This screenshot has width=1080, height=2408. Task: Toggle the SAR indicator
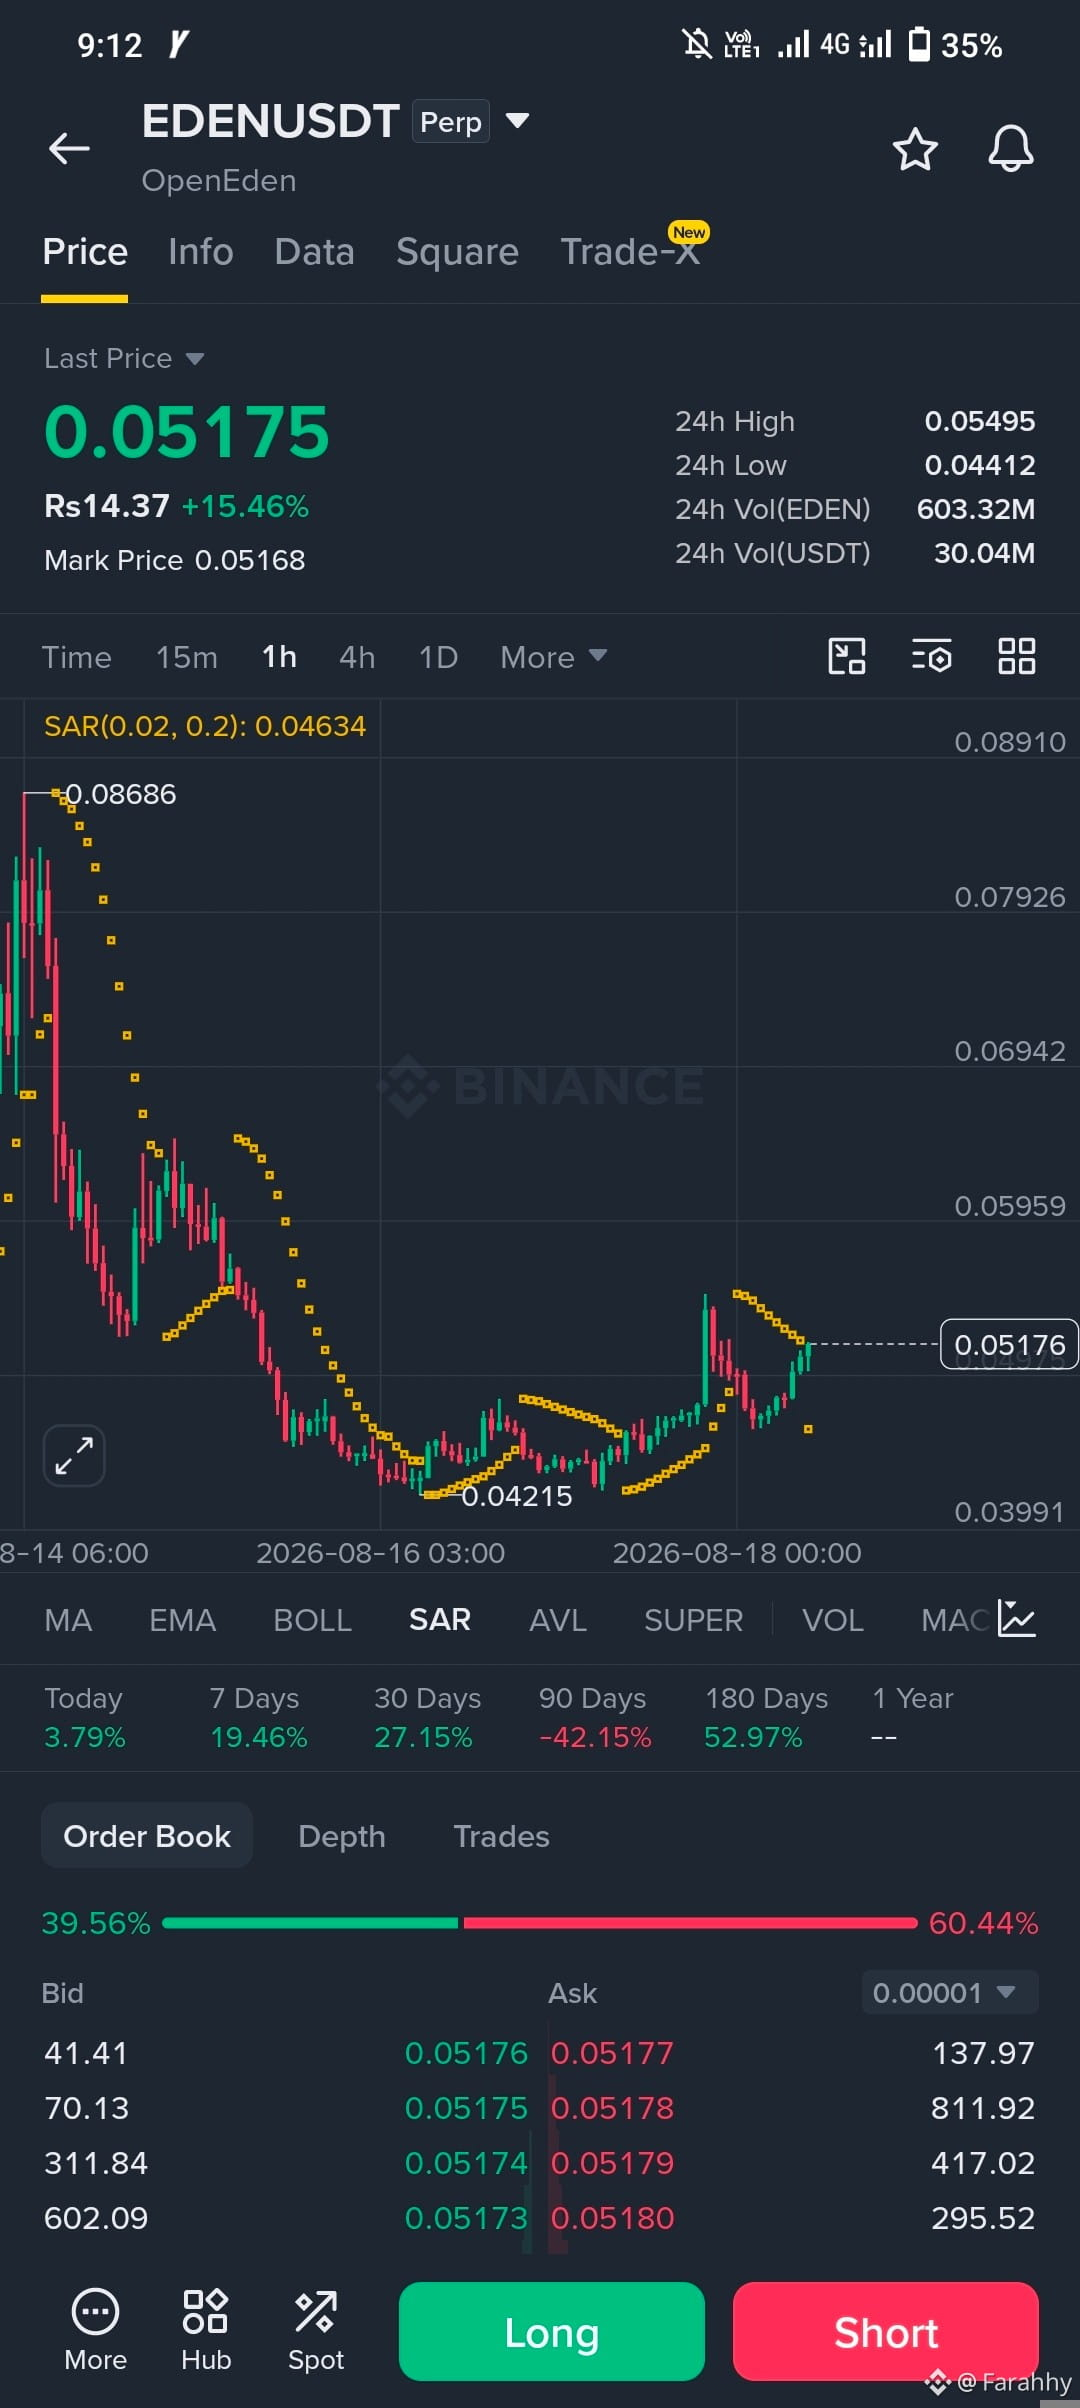point(440,1620)
